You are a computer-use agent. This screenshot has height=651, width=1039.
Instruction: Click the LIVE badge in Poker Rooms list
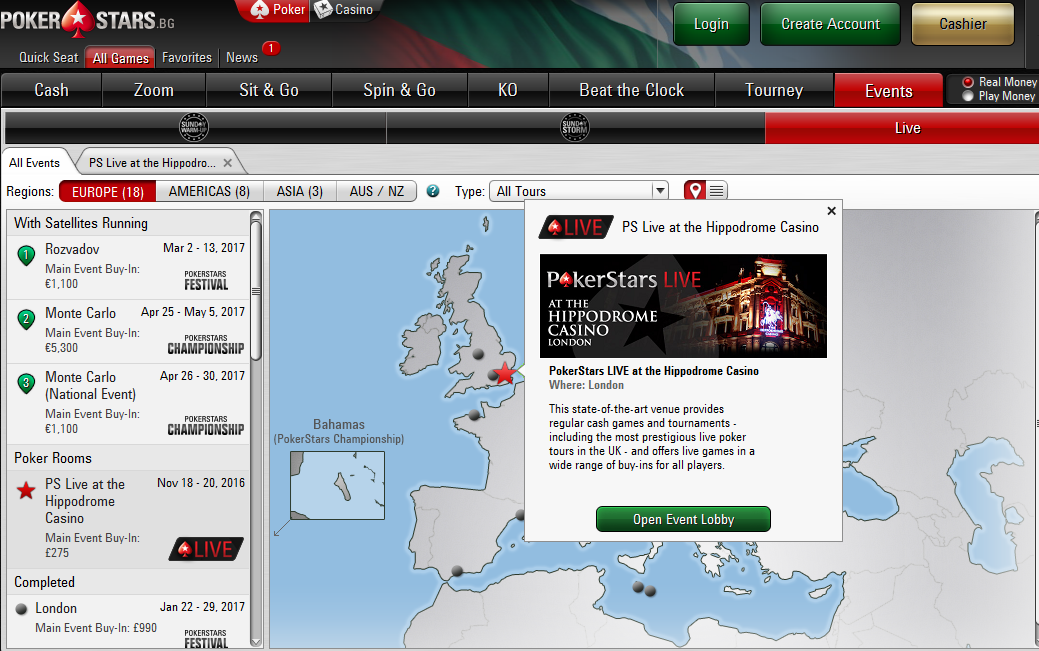(206, 549)
